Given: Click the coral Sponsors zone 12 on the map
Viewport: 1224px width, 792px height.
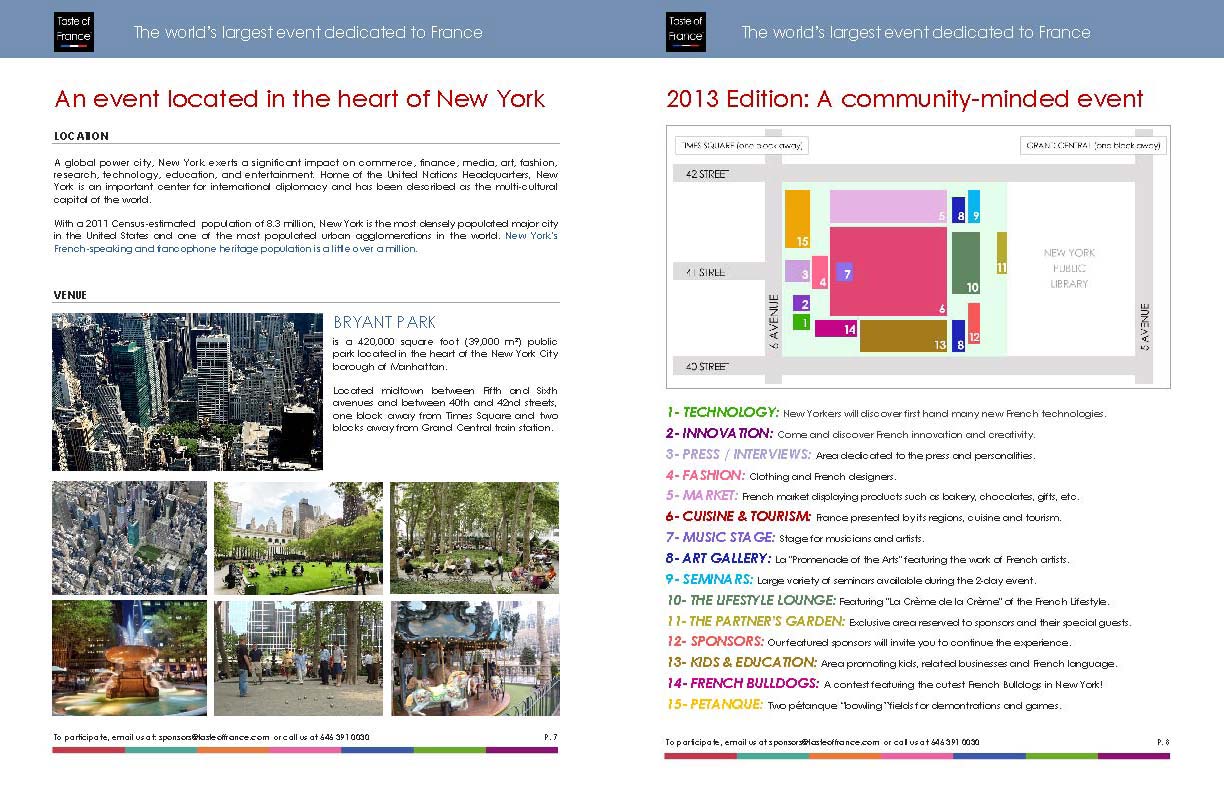Looking at the screenshot, I should point(974,325).
